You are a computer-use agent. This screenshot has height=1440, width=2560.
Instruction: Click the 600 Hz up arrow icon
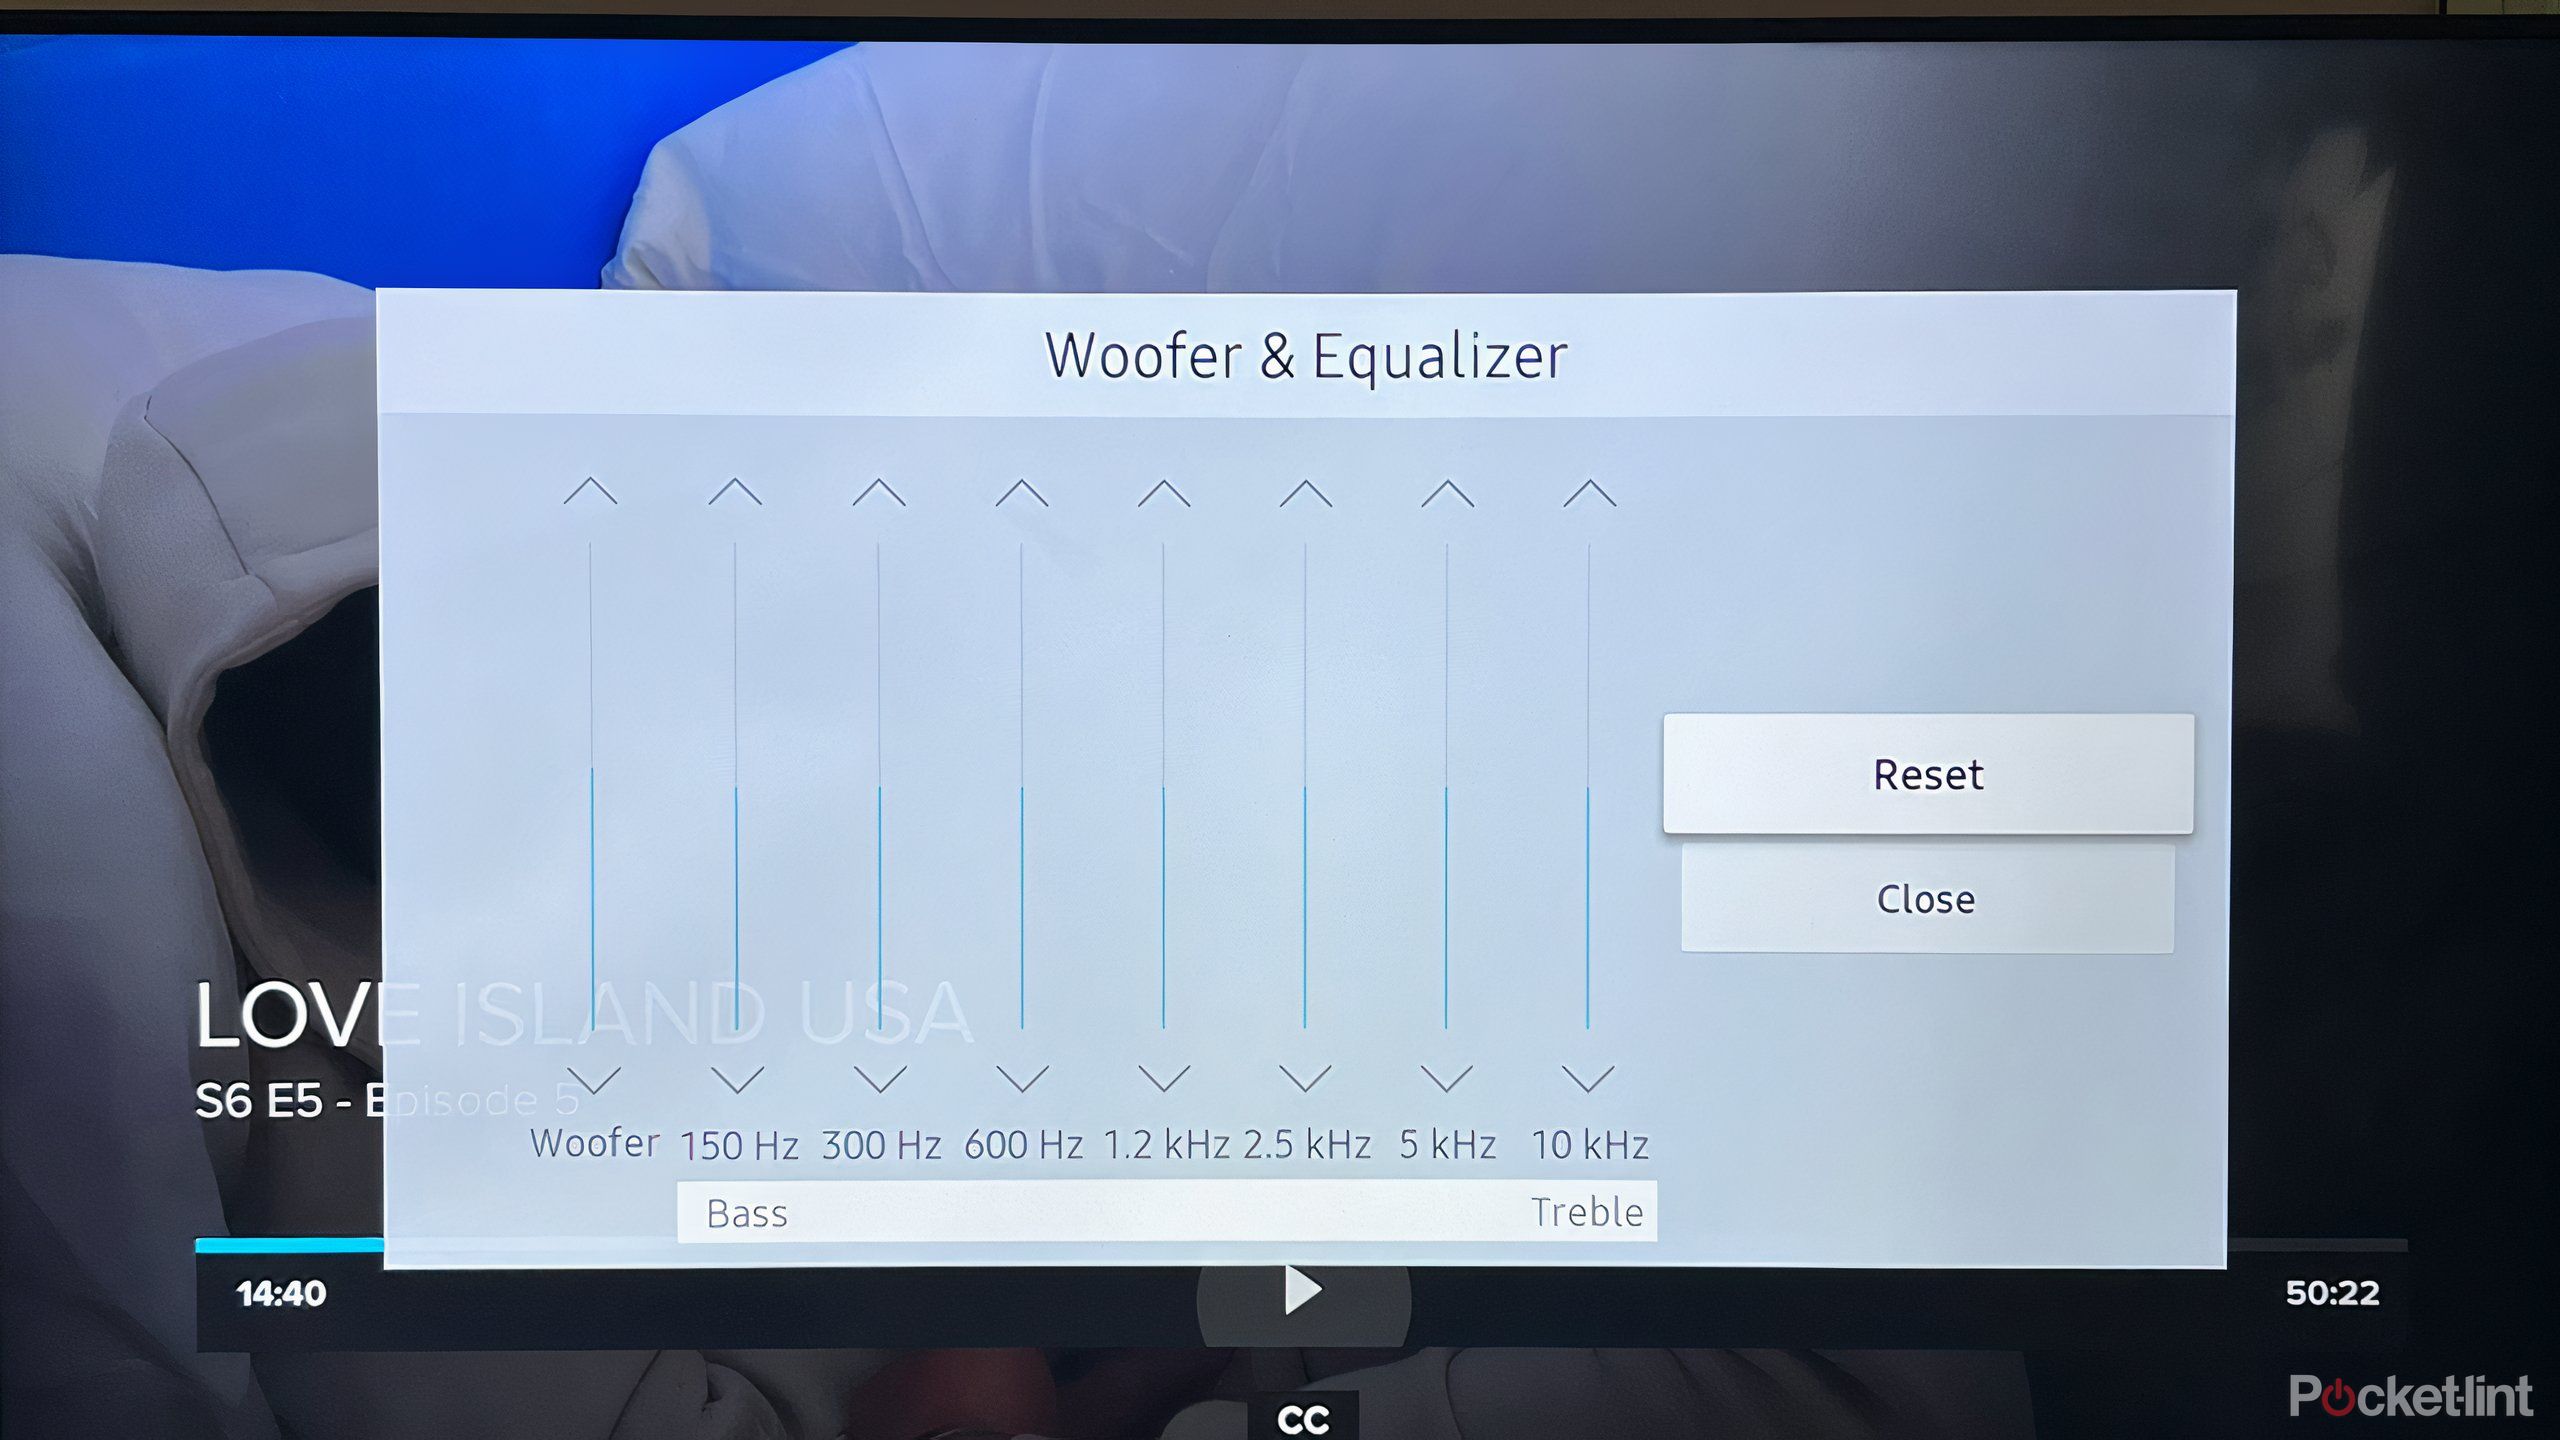tap(1020, 492)
